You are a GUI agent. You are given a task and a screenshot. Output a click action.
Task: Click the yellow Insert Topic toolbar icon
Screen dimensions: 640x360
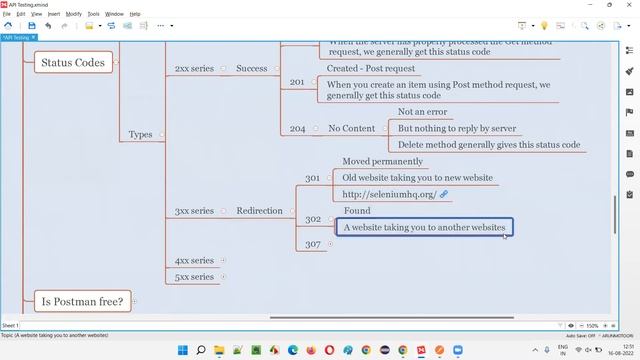click(89, 26)
